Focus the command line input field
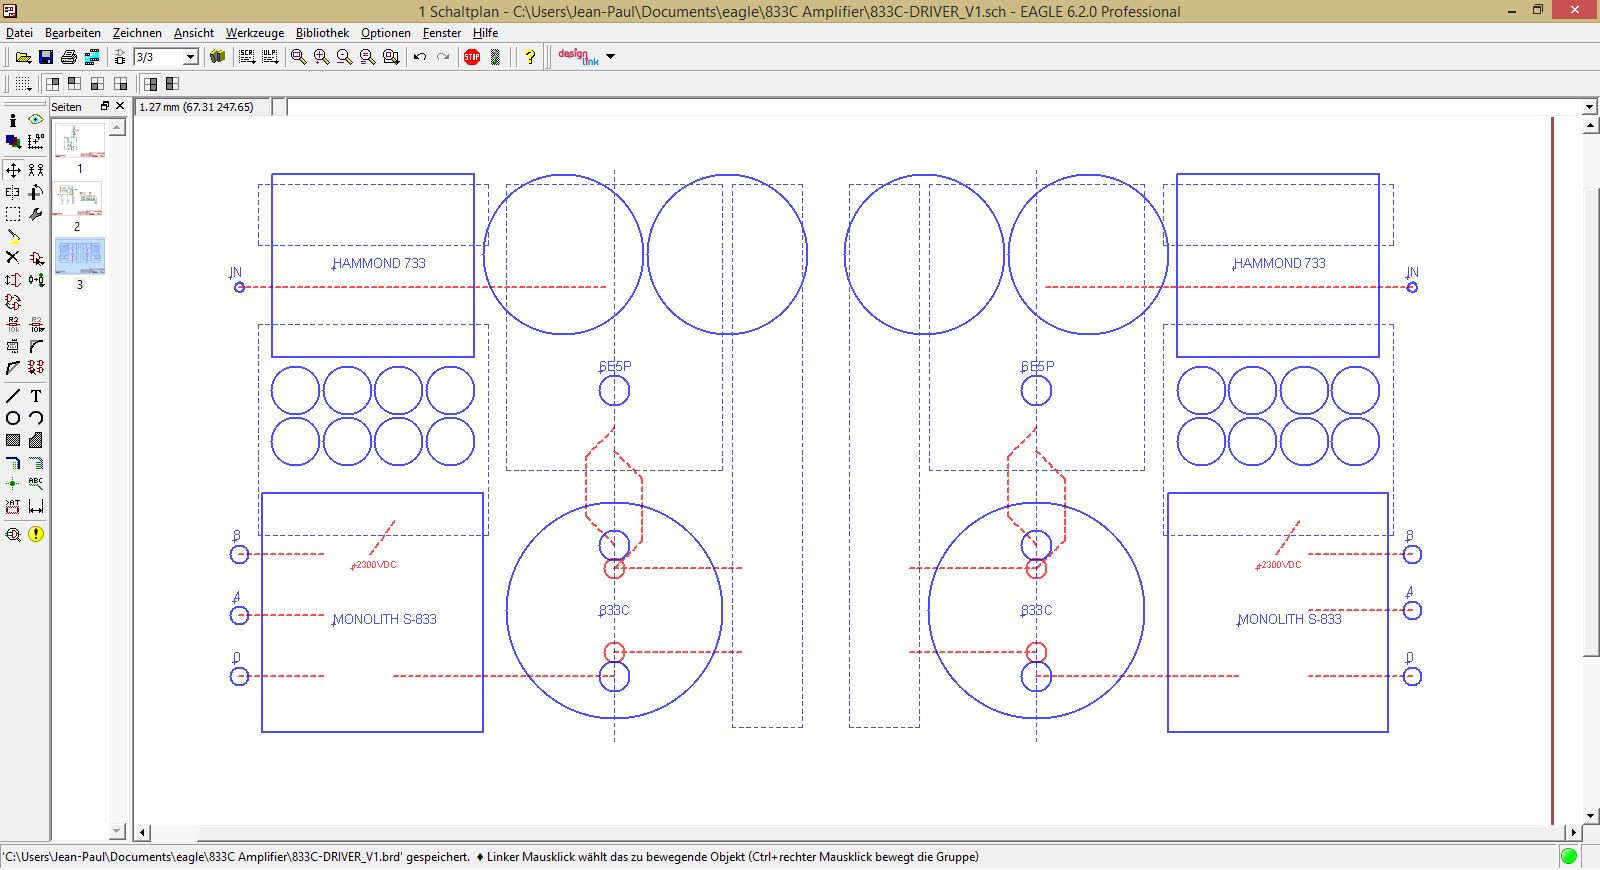Screen dimensions: 1600x870 [934, 107]
